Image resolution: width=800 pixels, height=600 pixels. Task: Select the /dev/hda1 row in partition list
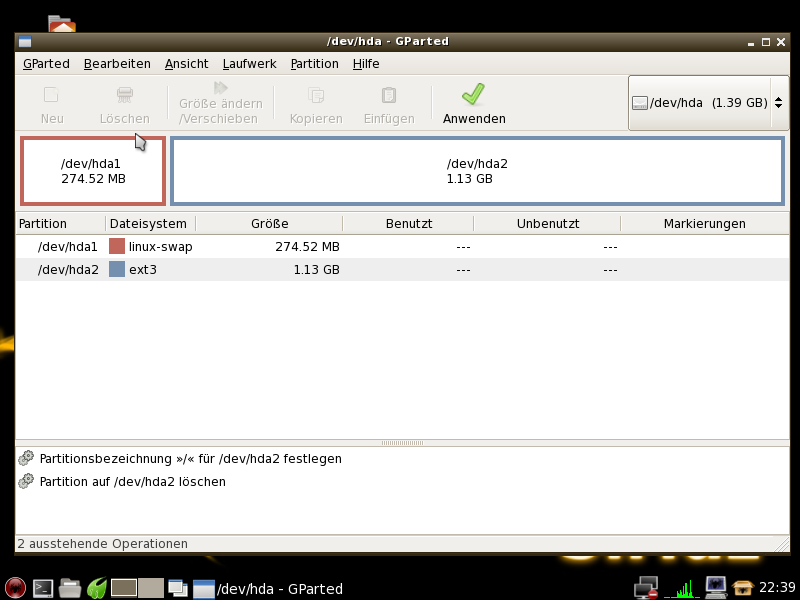(402, 246)
